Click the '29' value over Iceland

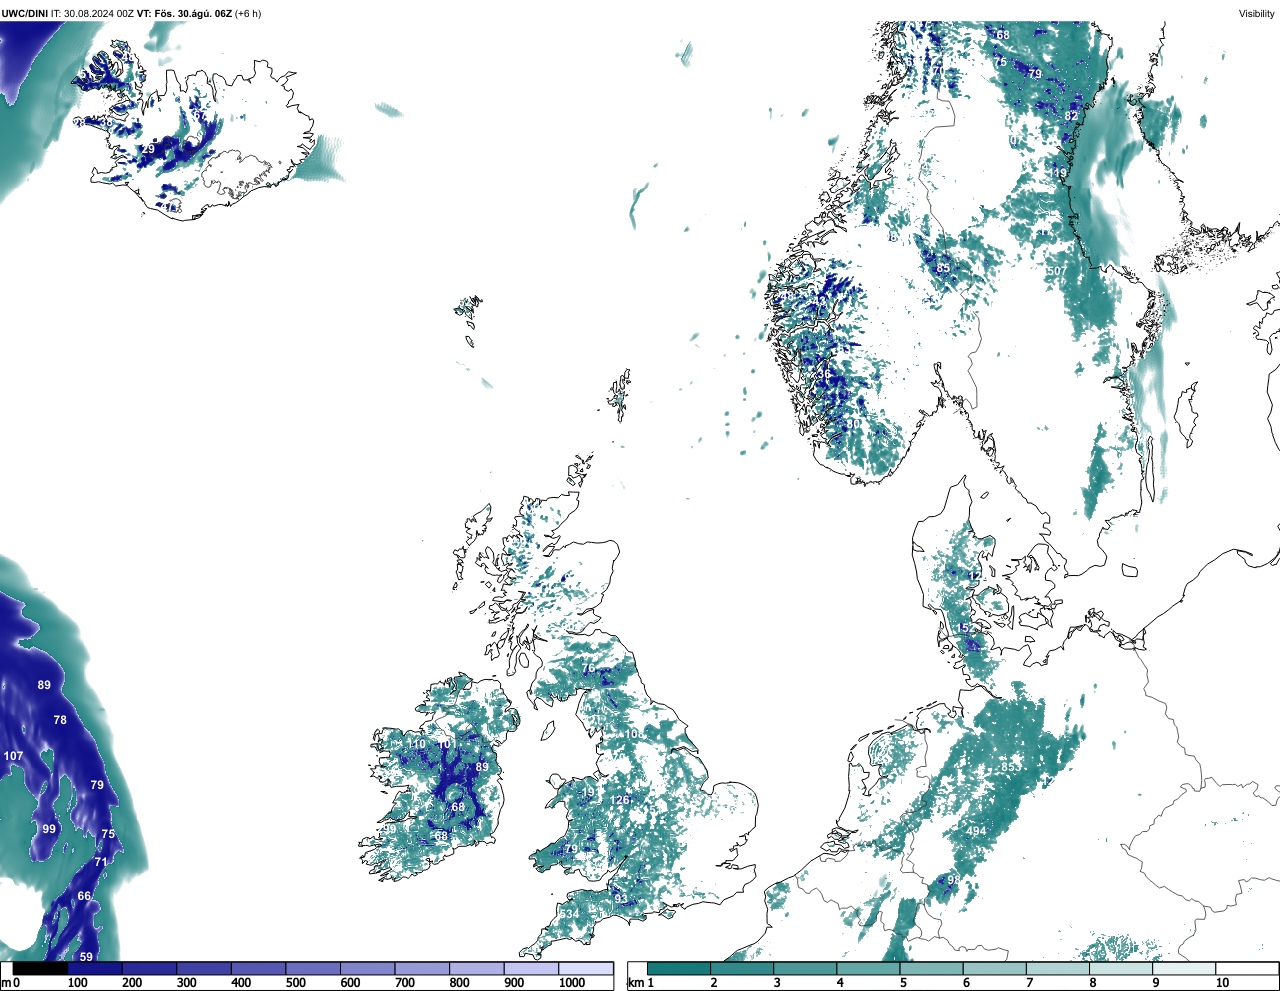(148, 149)
